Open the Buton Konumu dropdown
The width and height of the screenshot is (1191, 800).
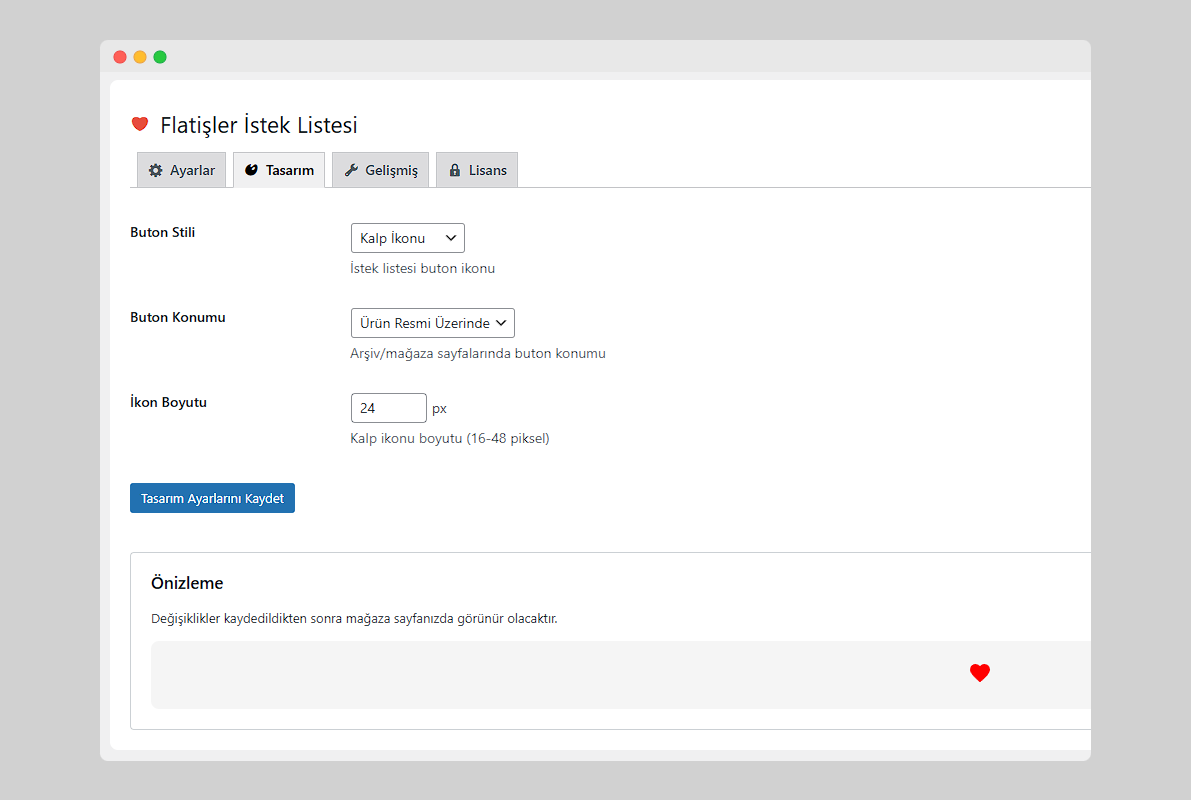click(432, 322)
